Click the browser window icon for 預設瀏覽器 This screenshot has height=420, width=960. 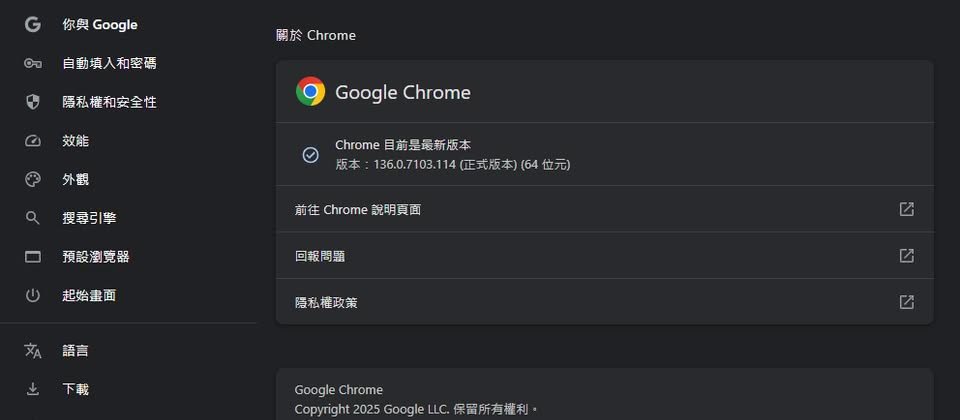(32, 257)
